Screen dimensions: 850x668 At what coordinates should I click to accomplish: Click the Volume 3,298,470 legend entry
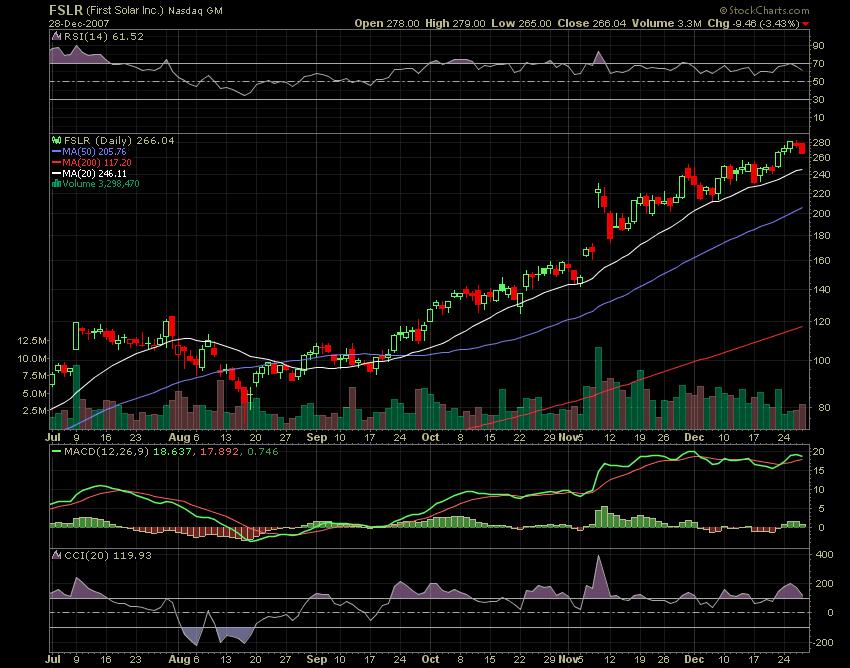coord(101,184)
